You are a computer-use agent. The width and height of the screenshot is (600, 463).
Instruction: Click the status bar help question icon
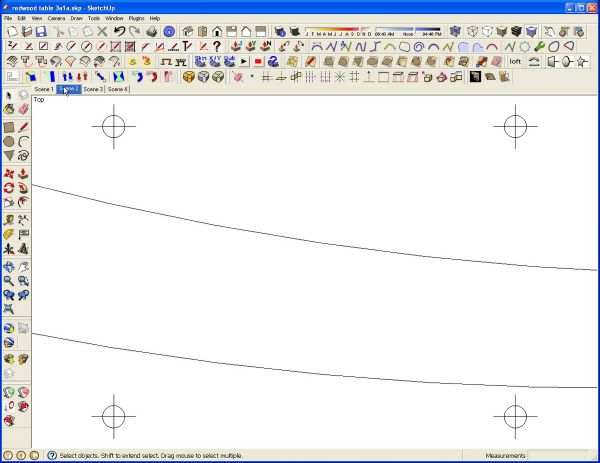(52, 455)
